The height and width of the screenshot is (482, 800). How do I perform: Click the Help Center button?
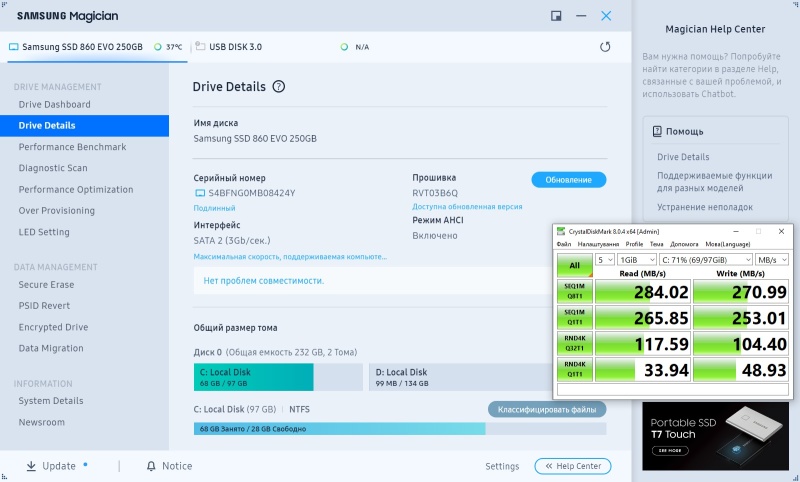click(x=572, y=466)
